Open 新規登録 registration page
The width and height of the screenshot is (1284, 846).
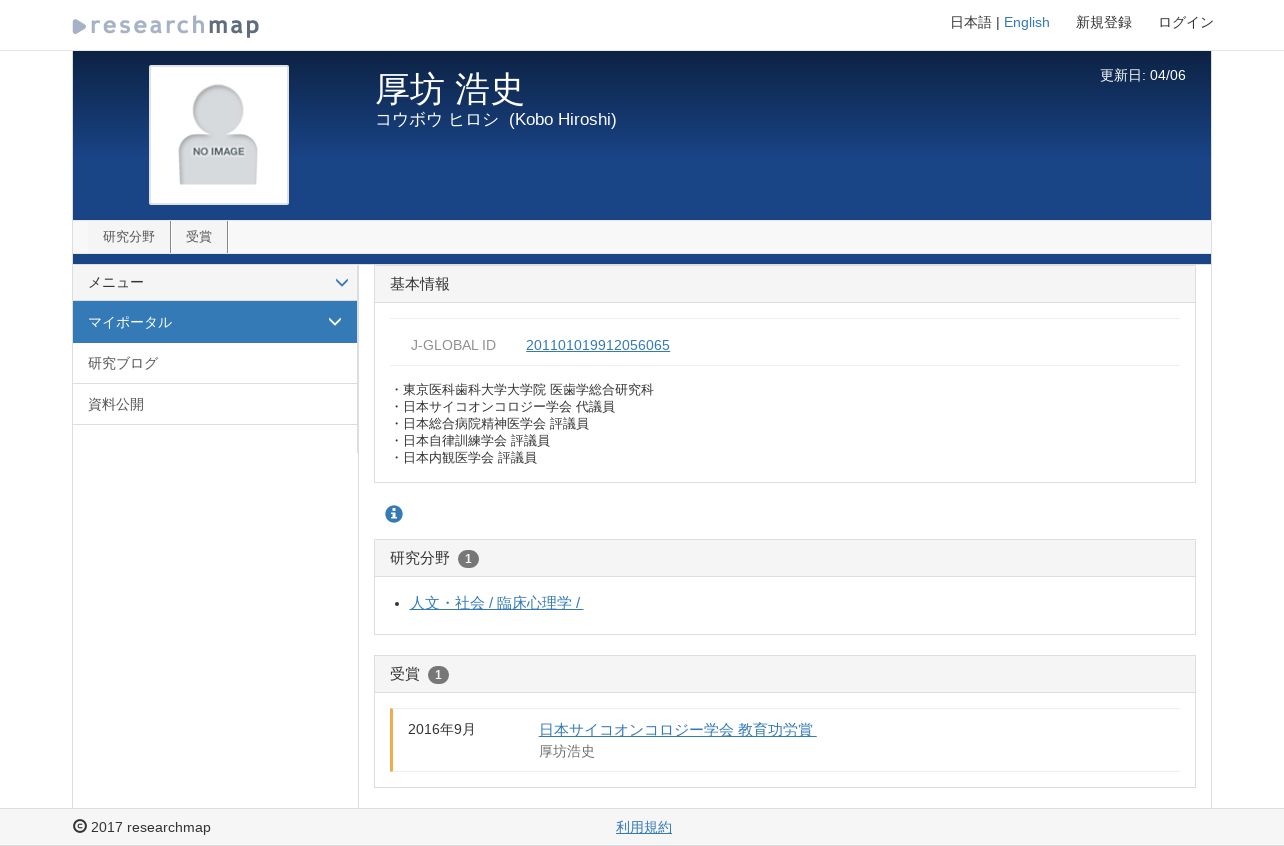pyautogui.click(x=1104, y=22)
